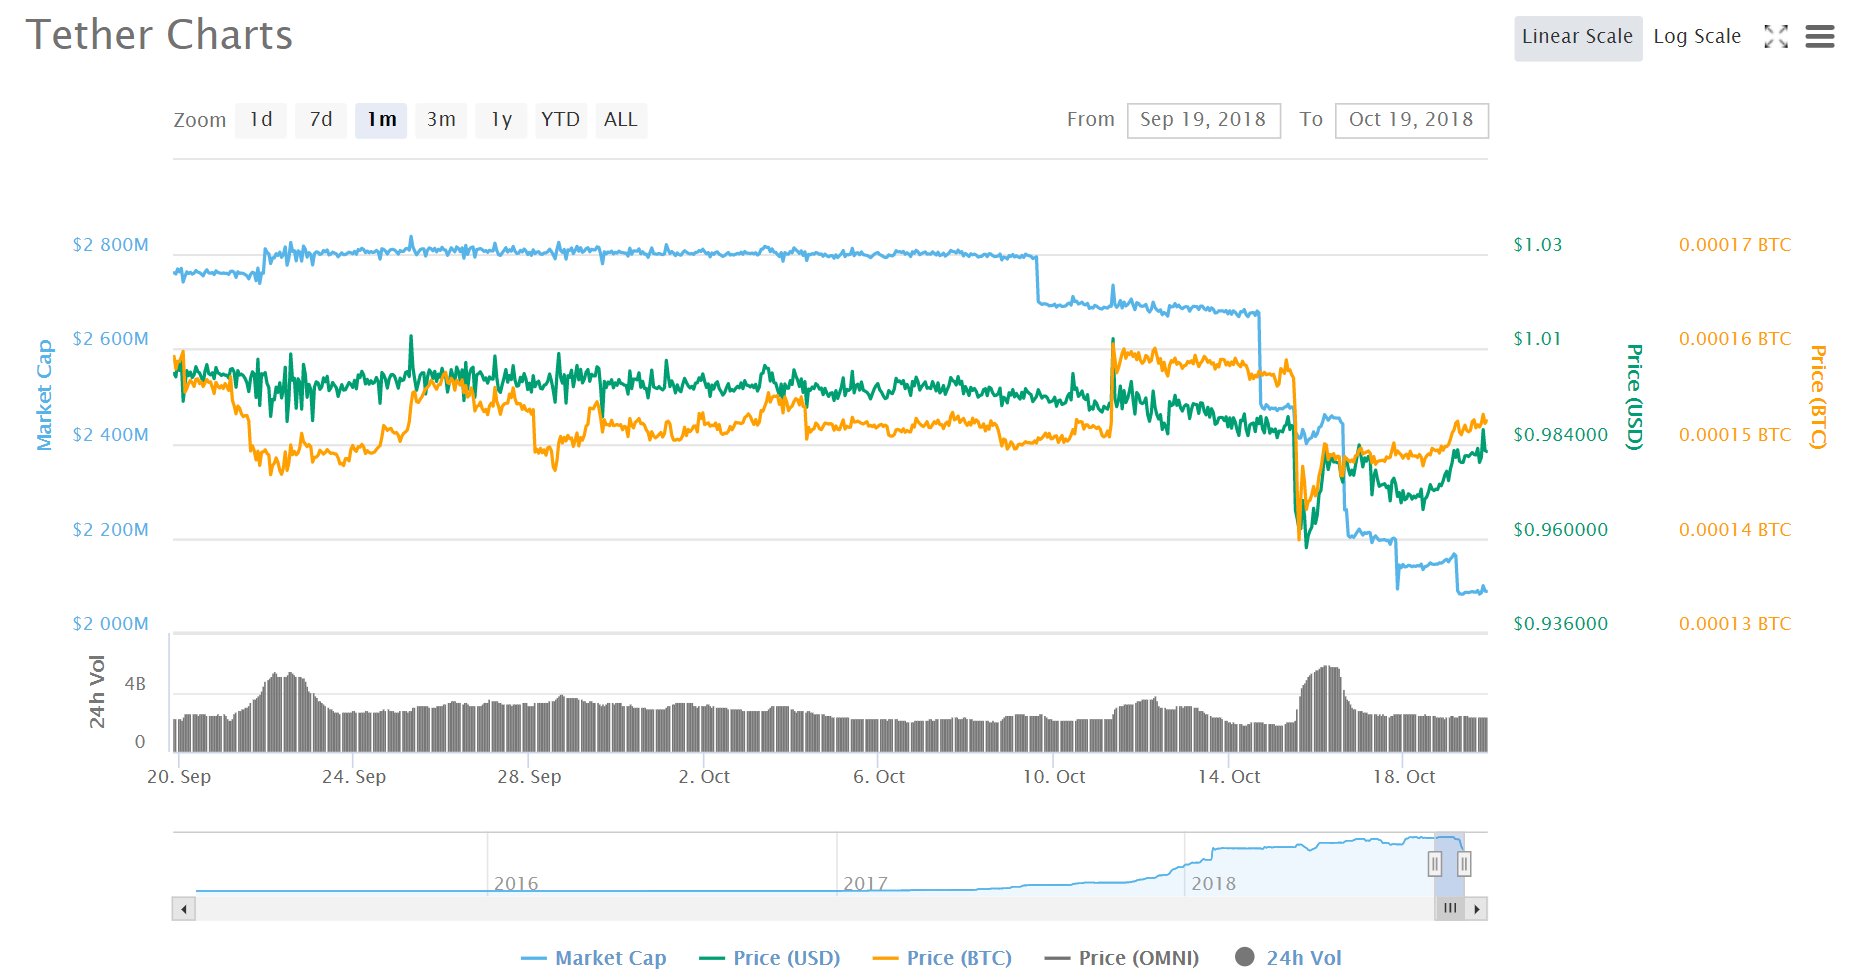Click the 28. Sep date label
This screenshot has width=1868, height=980.
tap(529, 777)
